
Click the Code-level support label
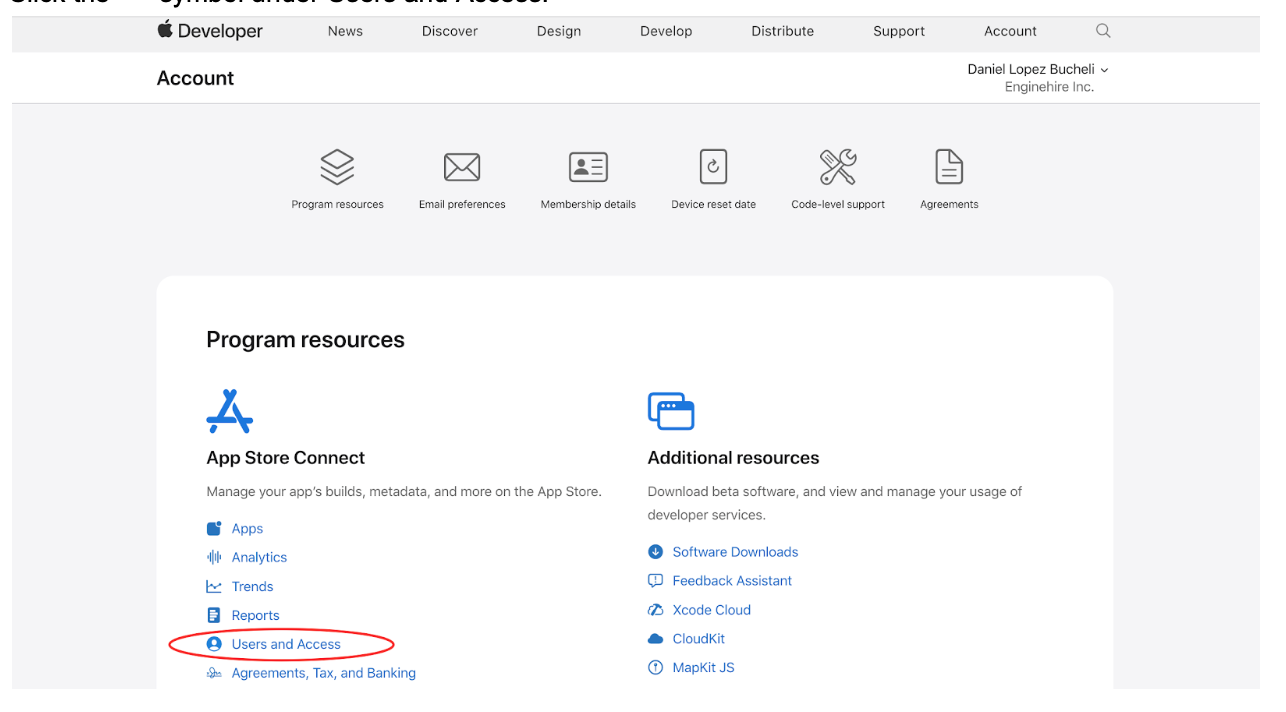point(838,205)
